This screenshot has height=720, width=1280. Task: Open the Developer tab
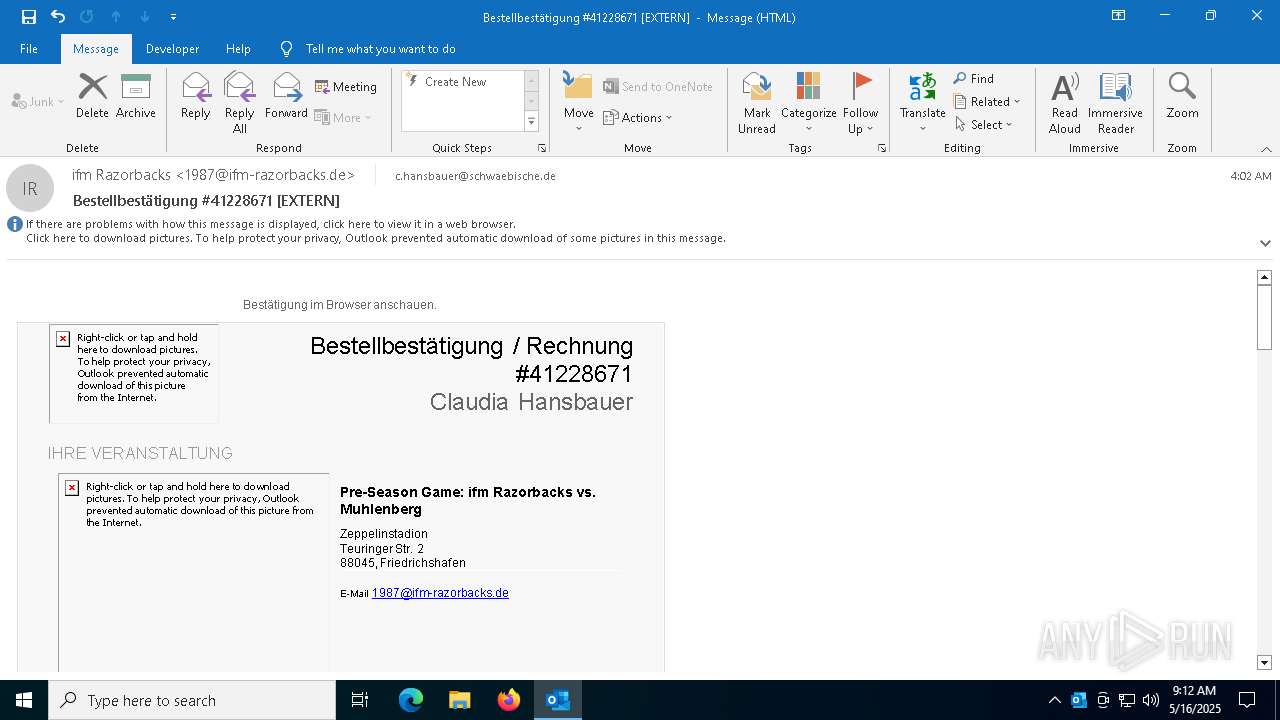[172, 49]
